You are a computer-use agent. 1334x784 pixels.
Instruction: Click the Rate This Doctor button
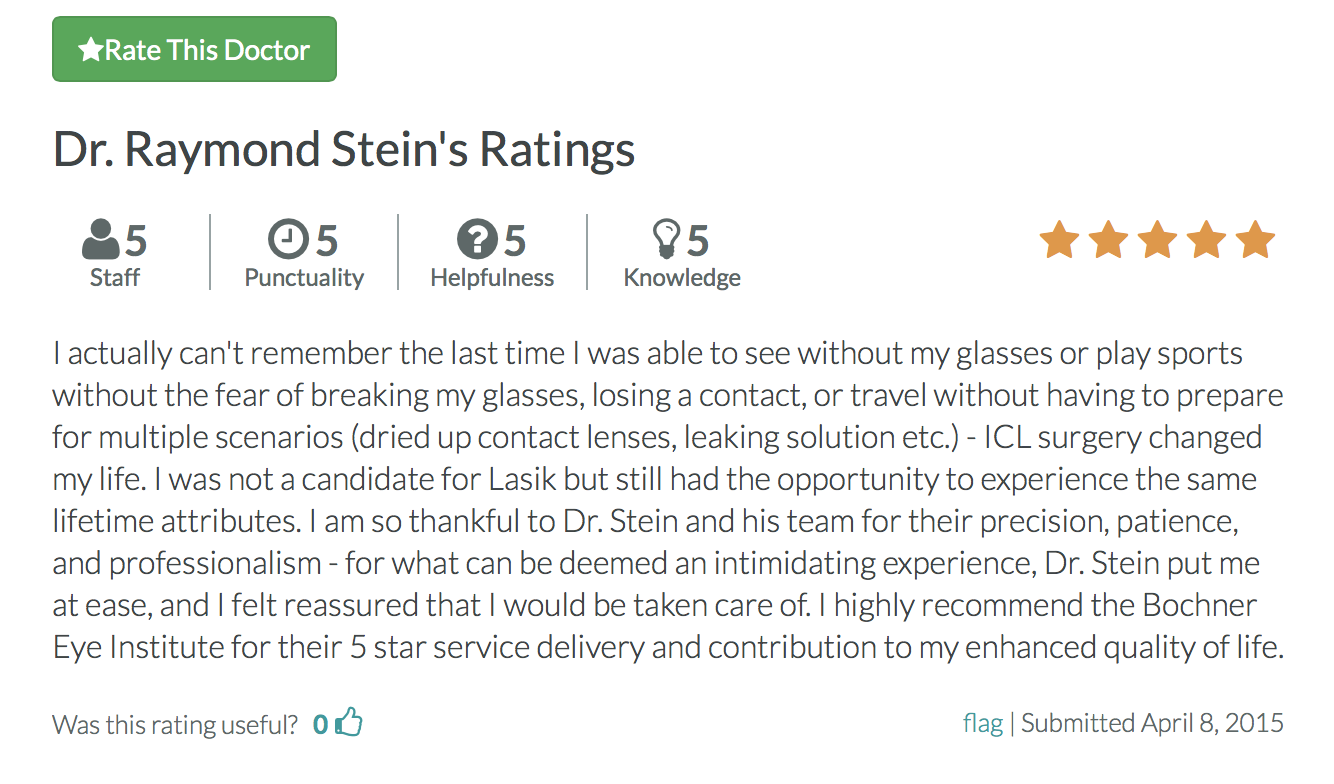click(x=194, y=49)
